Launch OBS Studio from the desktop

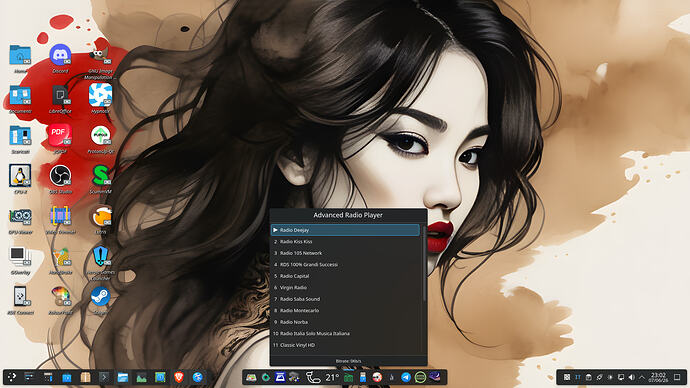point(60,176)
